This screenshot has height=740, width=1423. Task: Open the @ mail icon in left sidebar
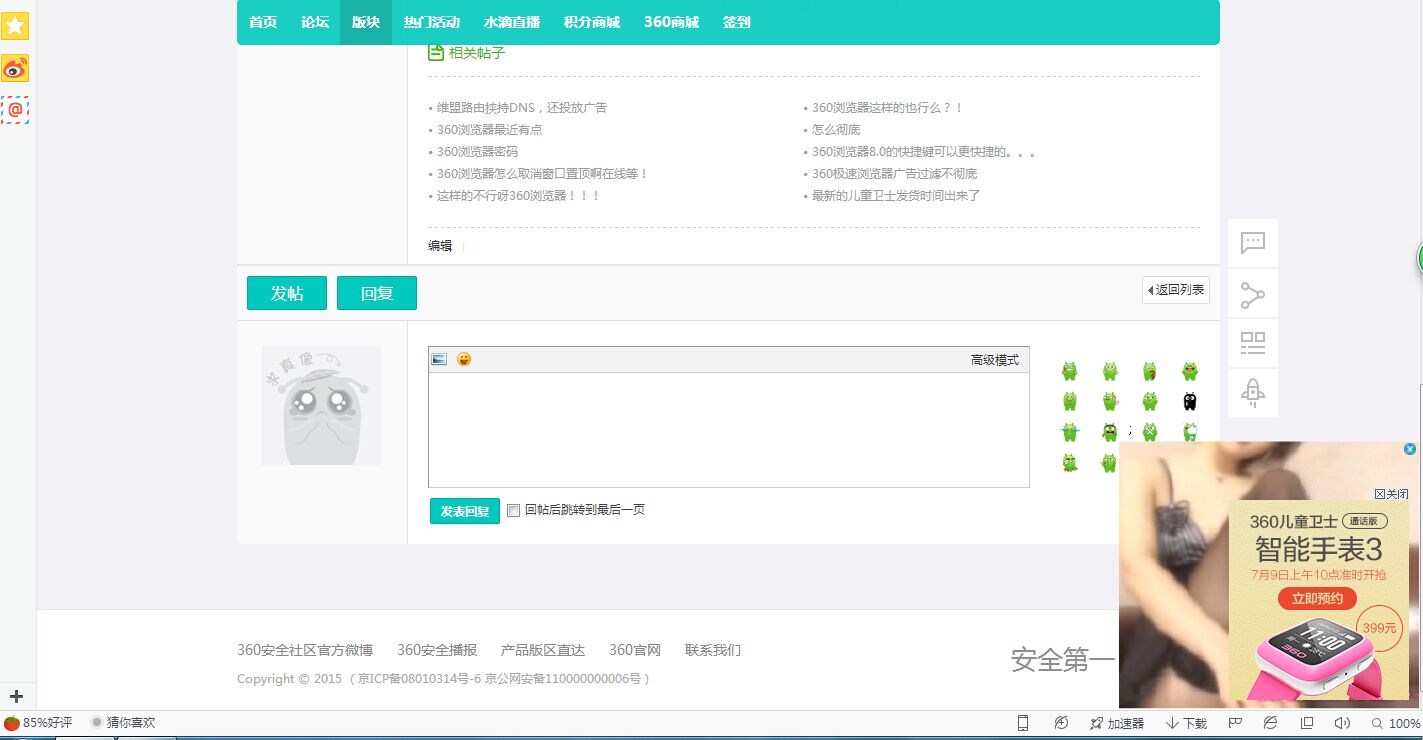tap(15, 110)
